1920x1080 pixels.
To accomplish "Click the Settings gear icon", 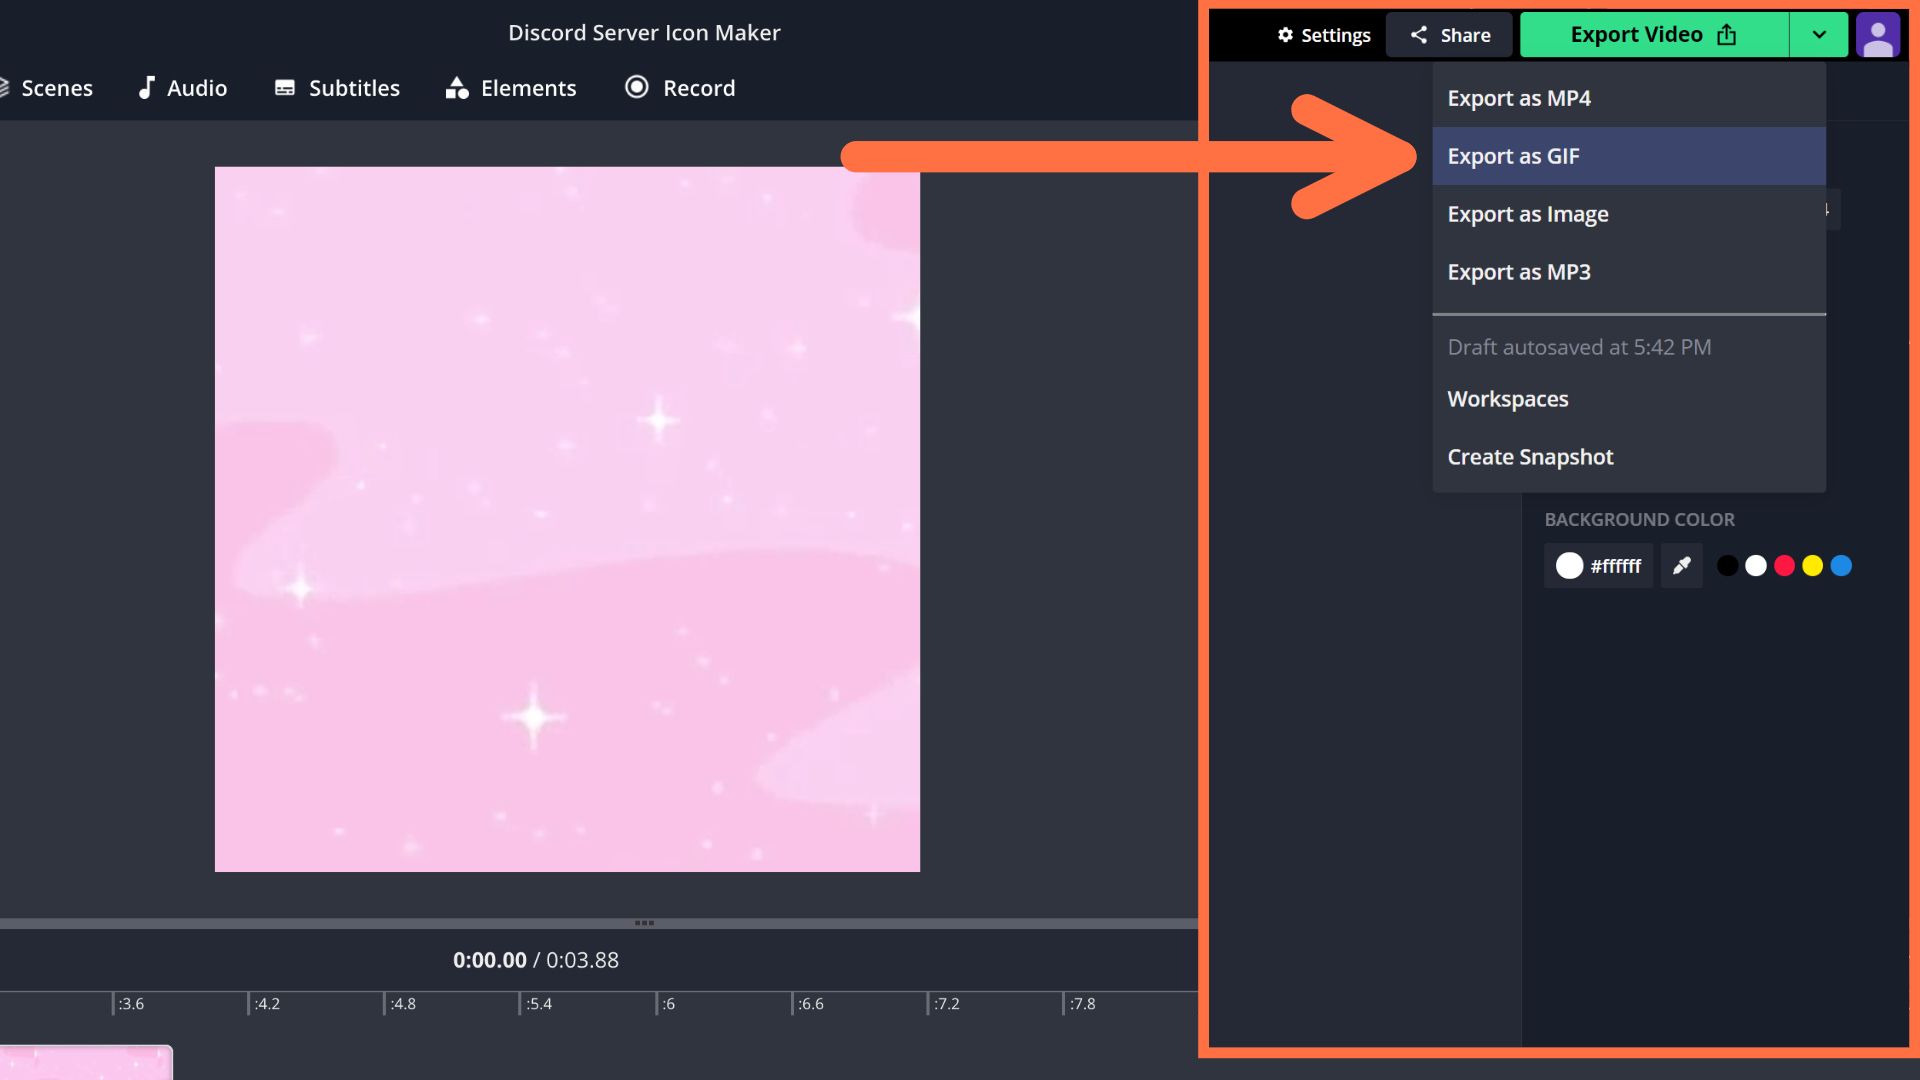I will coord(1284,36).
